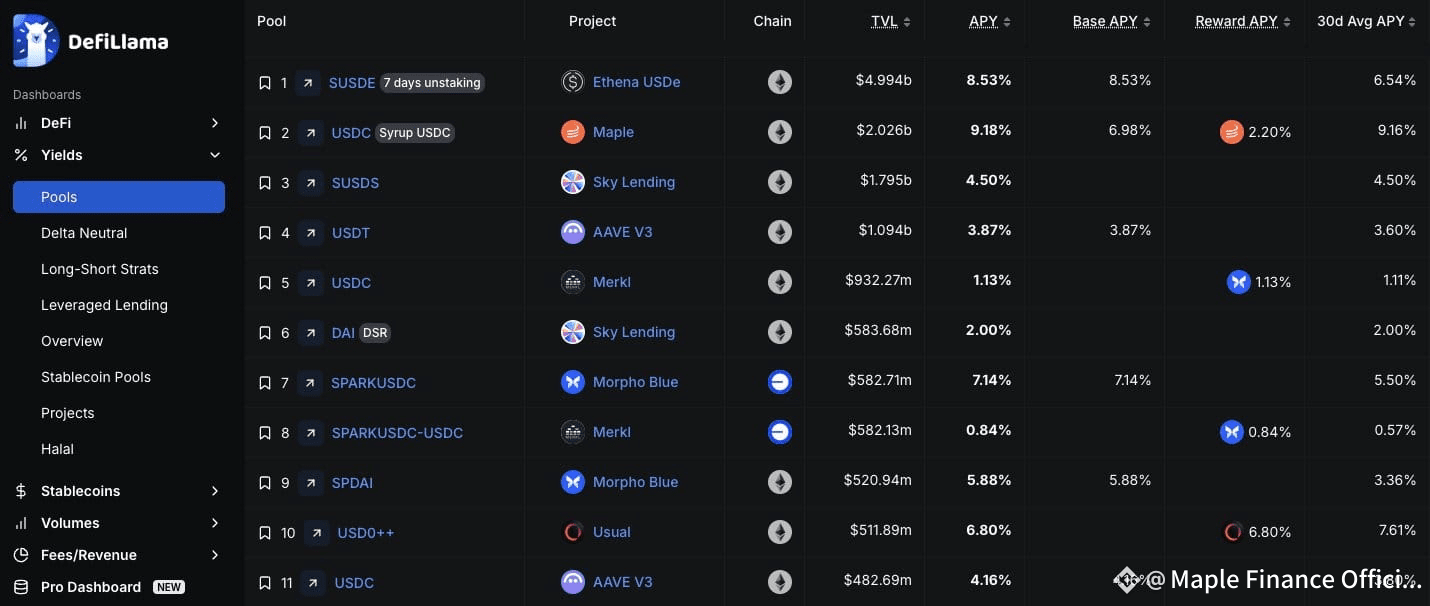Image resolution: width=1430 pixels, height=606 pixels.
Task: Open external link arrow for SUSDE pool
Action: 308,83
